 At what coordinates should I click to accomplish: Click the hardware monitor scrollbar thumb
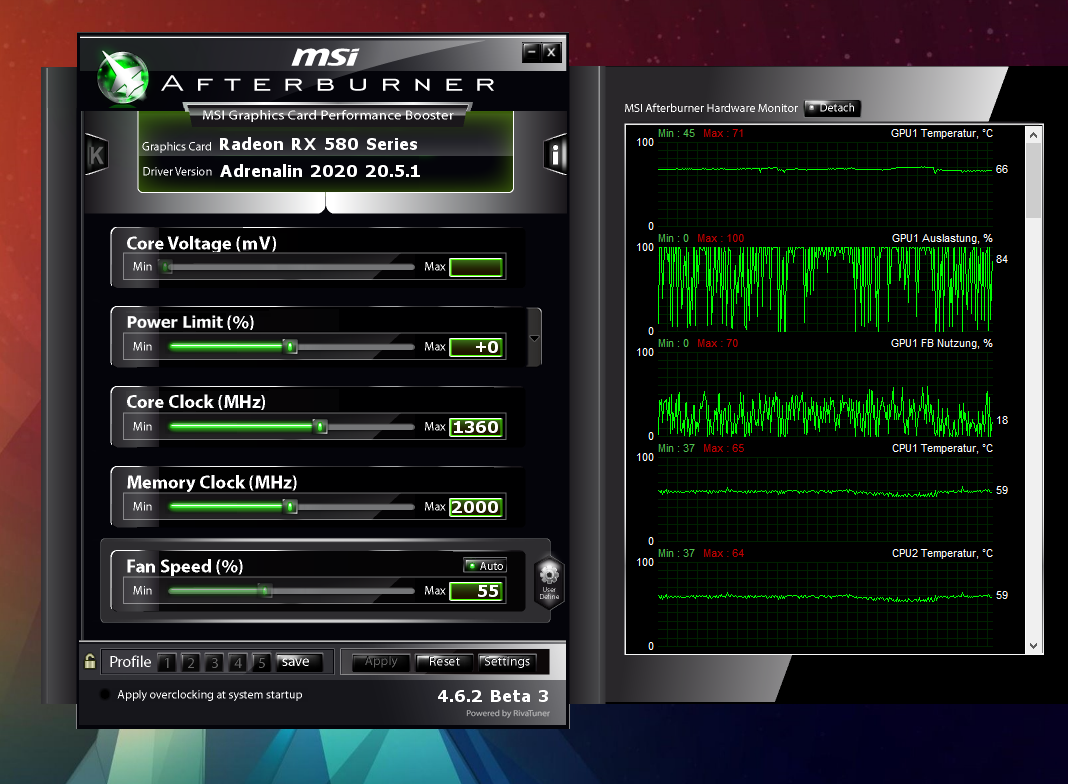[1033, 181]
